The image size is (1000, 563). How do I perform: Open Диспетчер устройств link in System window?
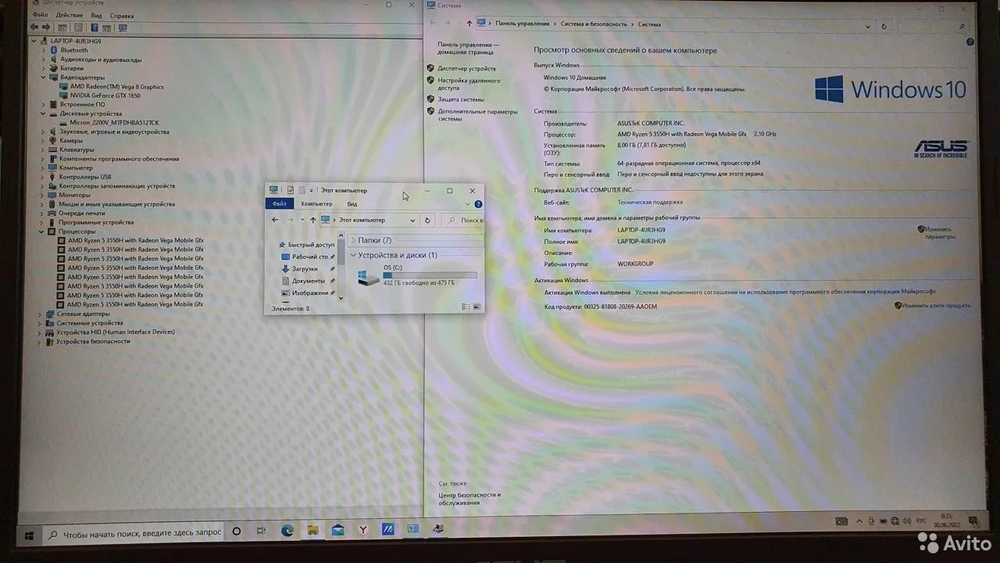[x=466, y=68]
